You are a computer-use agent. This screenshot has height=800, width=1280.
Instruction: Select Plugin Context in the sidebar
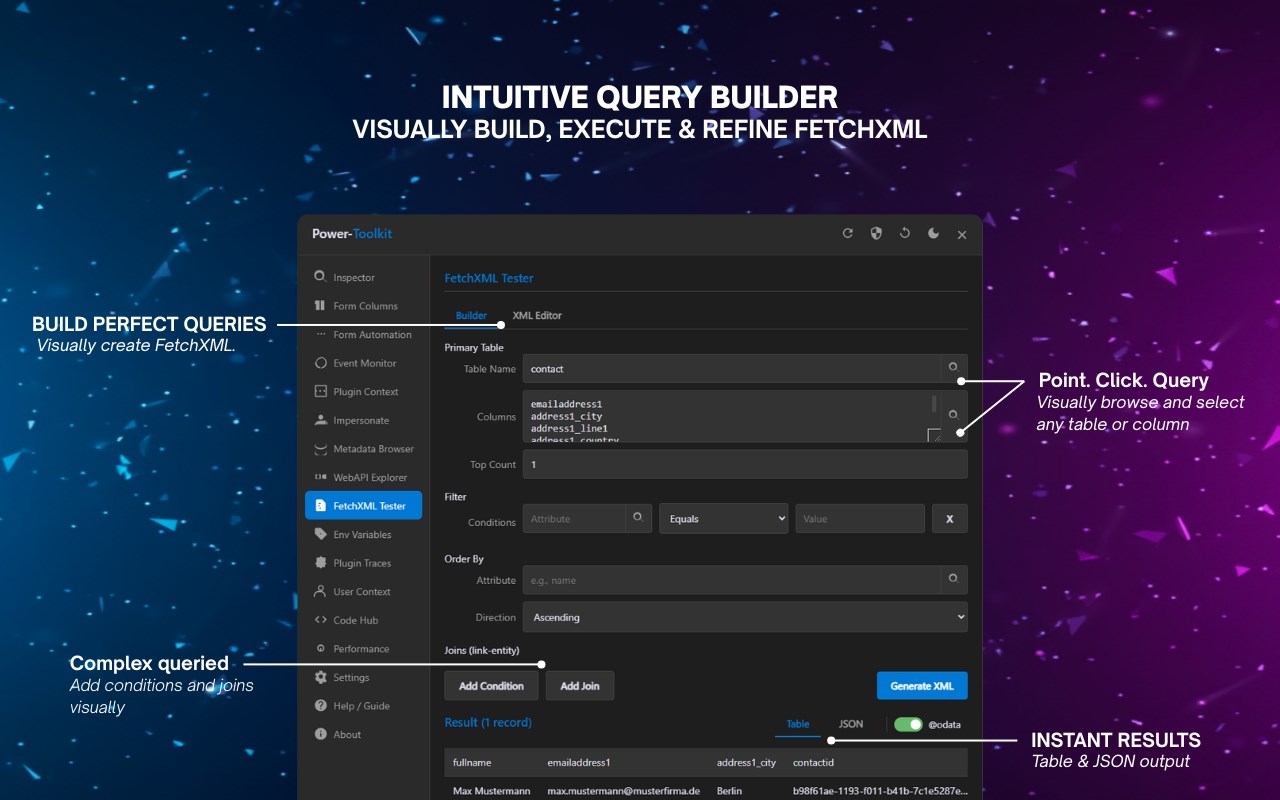click(363, 392)
